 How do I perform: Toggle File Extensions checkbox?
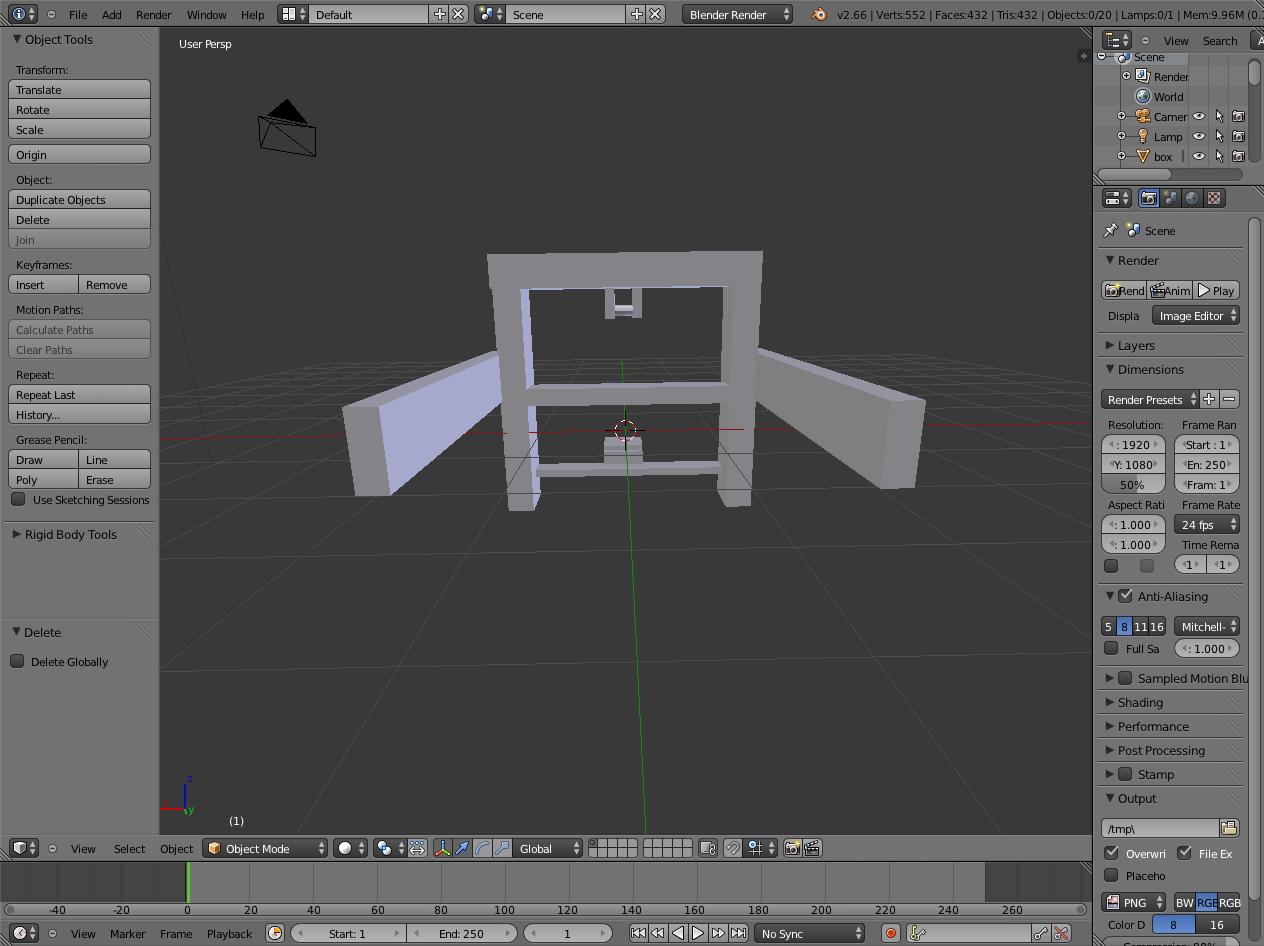coord(1185,853)
